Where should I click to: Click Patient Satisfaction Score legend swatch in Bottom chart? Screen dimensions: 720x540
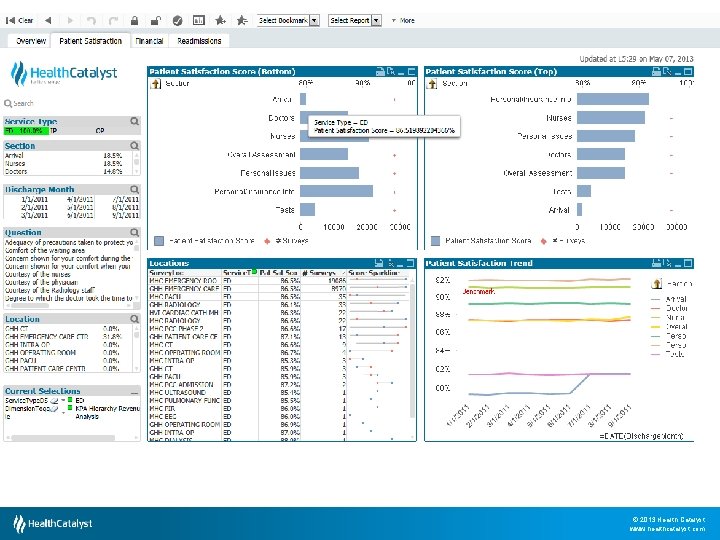pos(159,241)
